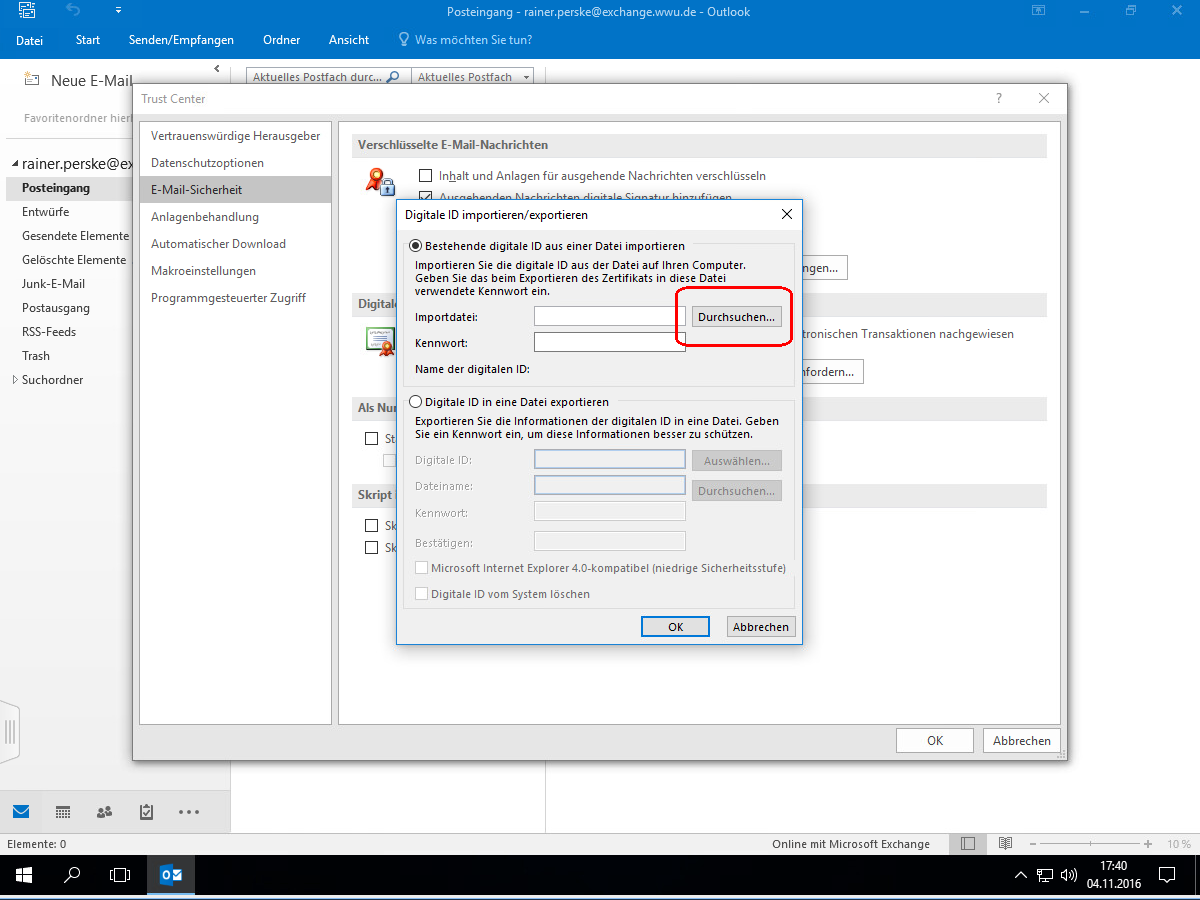Screen dimensions: 1200x900
Task: Enable 'Inhalt und Anlagen verschlüsseln' checkbox
Action: pos(425,176)
